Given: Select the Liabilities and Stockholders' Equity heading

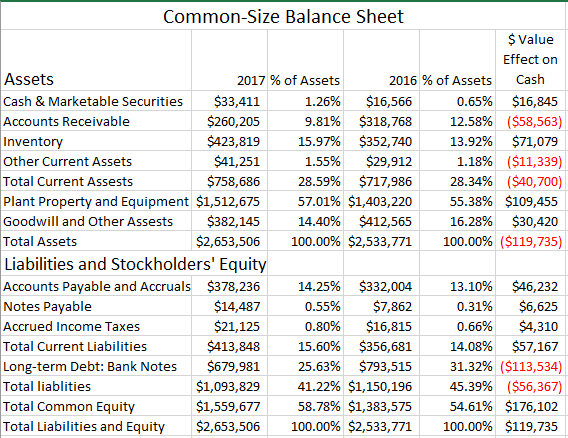Looking at the screenshot, I should 135,264.
